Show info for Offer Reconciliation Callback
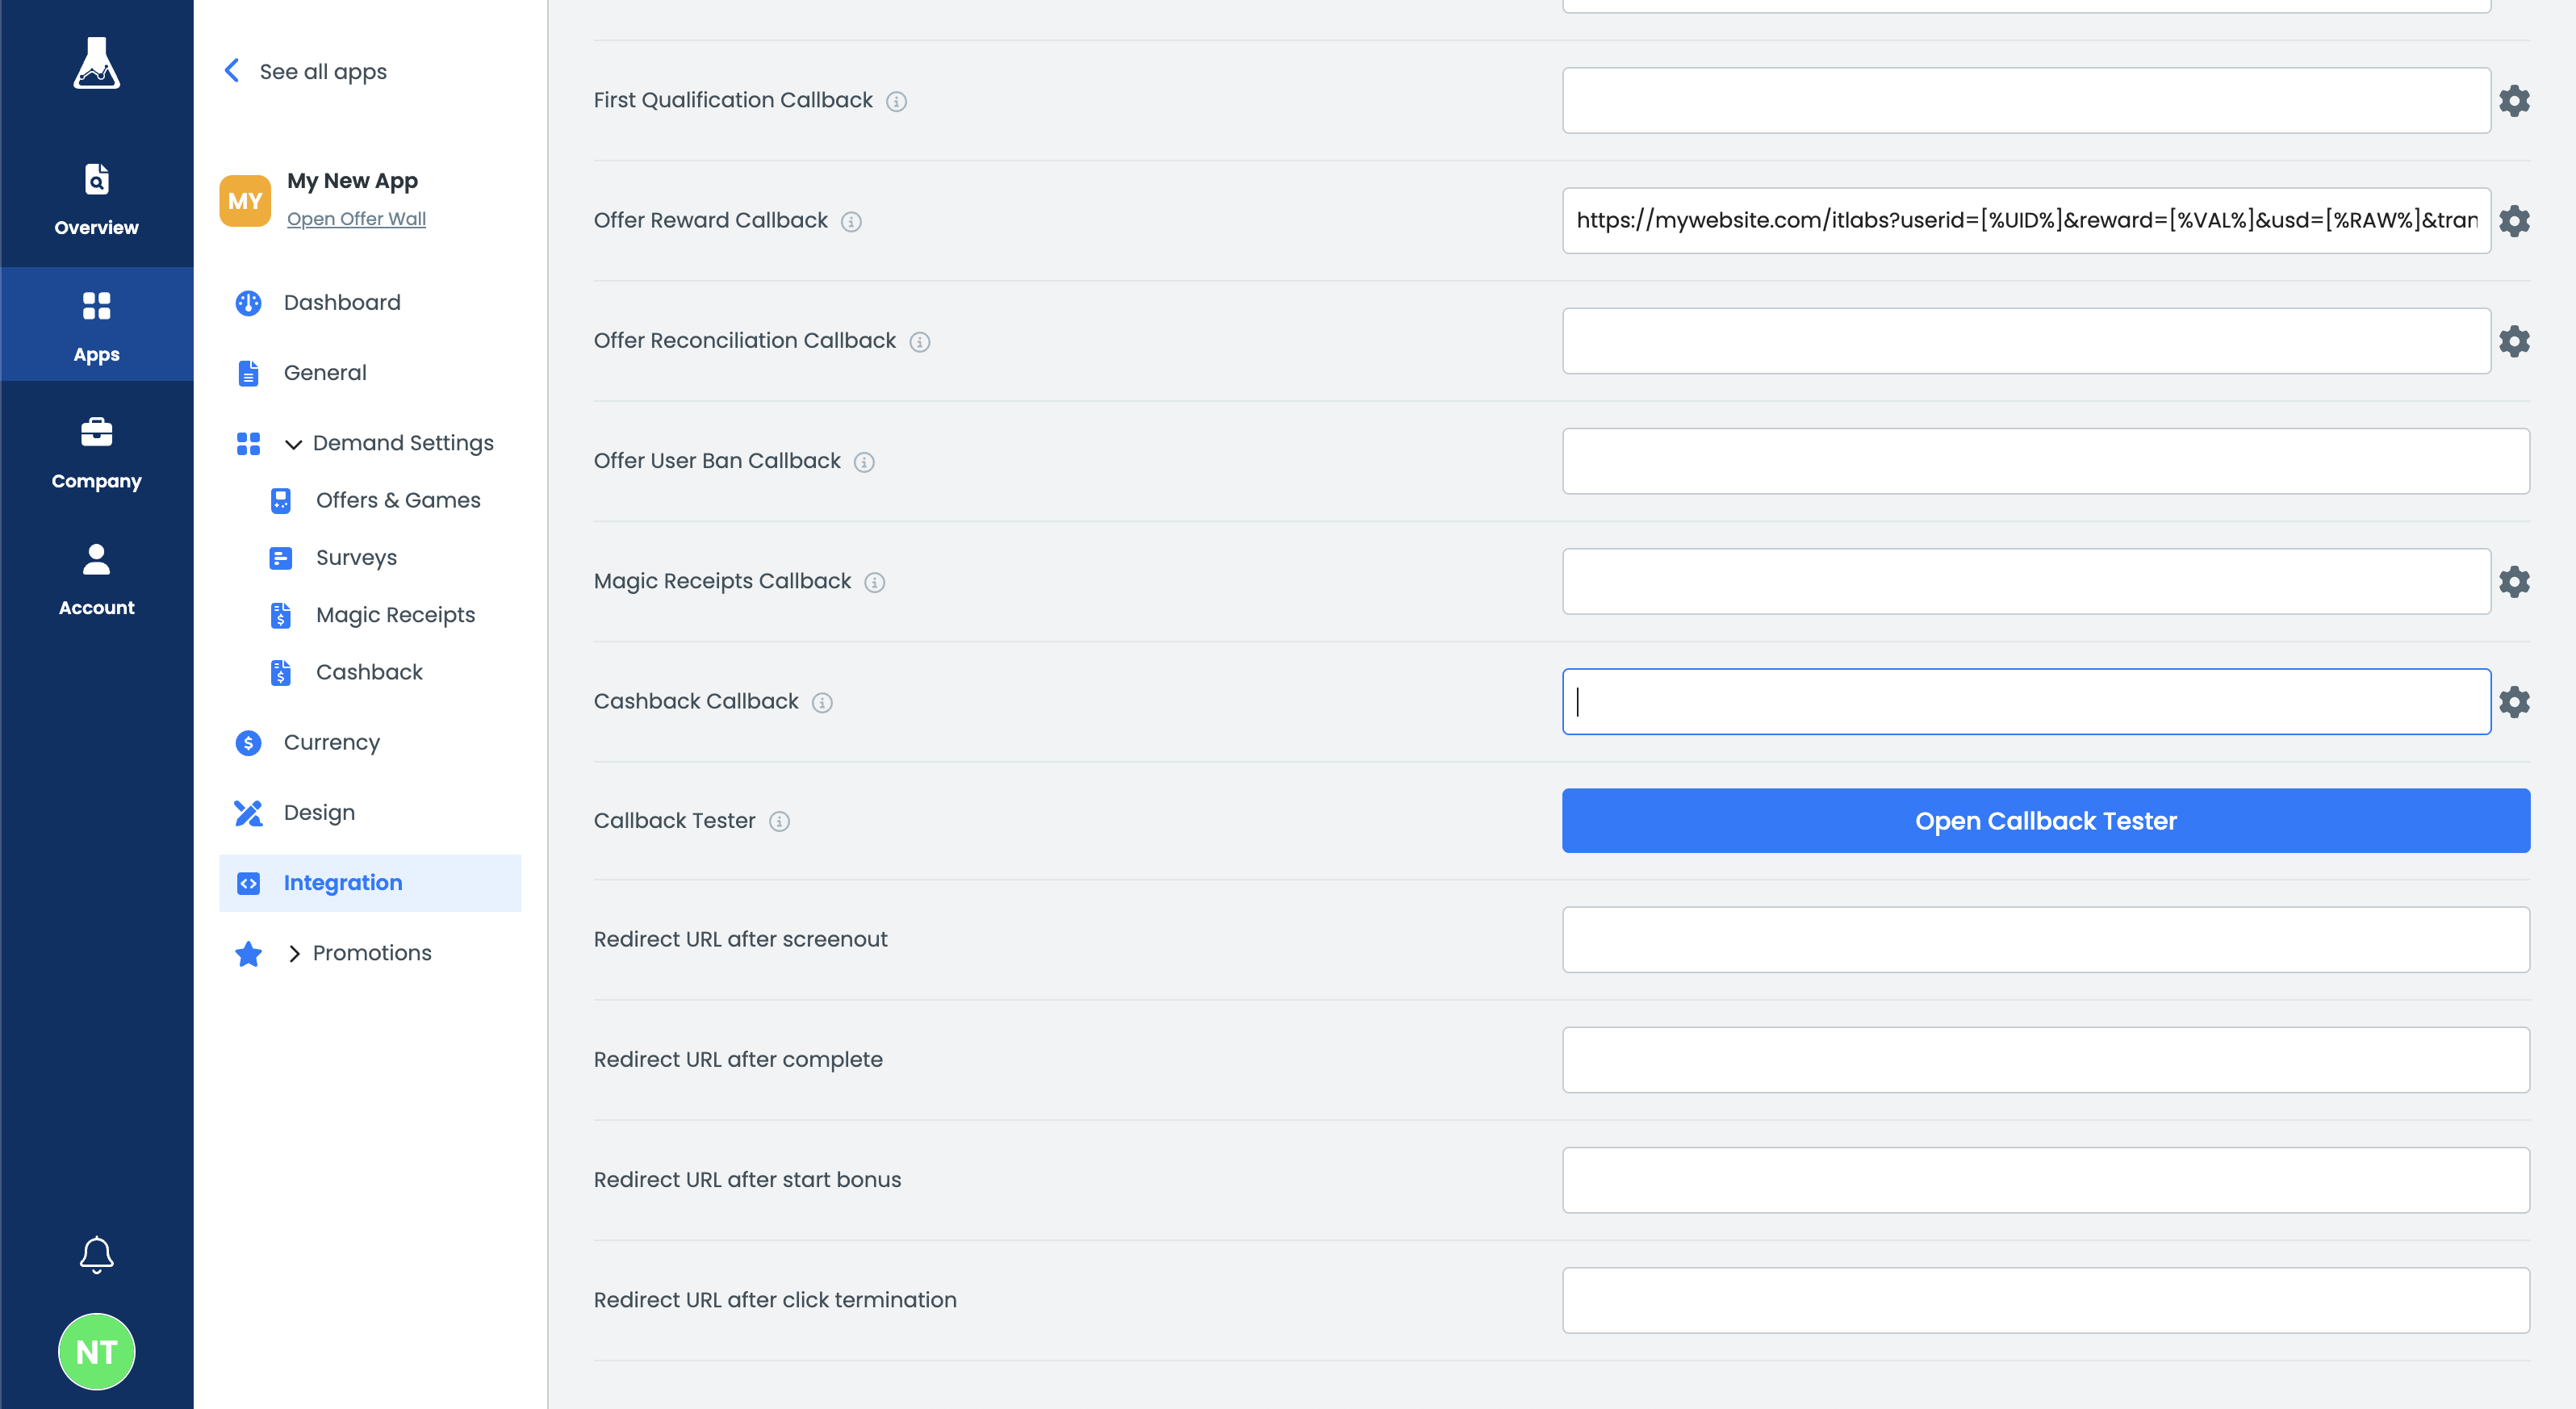Viewport: 2576px width, 1409px height. [920, 342]
